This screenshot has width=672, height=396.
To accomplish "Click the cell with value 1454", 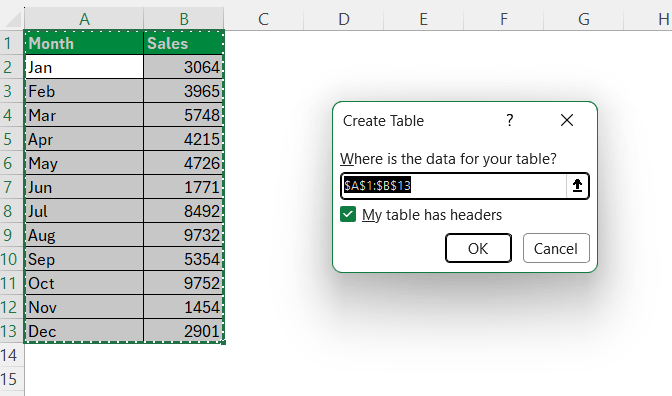I will tap(184, 307).
